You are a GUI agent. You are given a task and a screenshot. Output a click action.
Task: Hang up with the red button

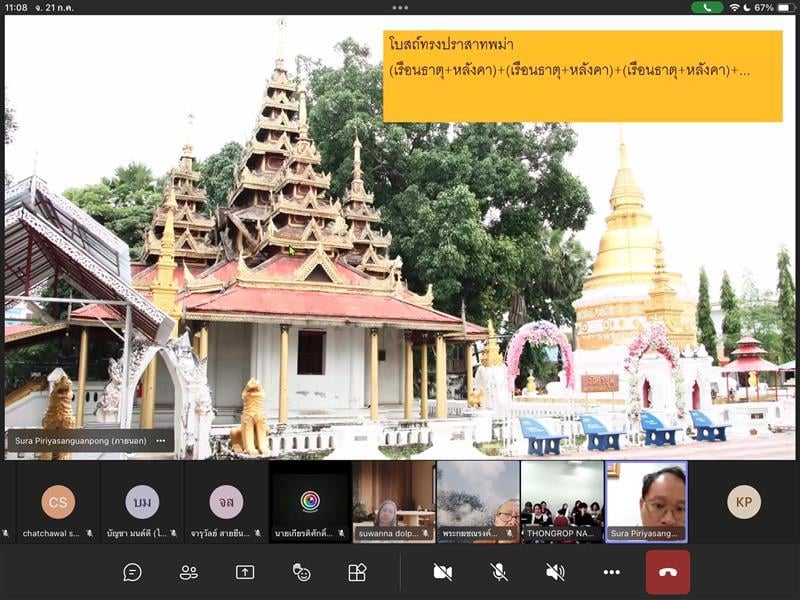[668, 572]
